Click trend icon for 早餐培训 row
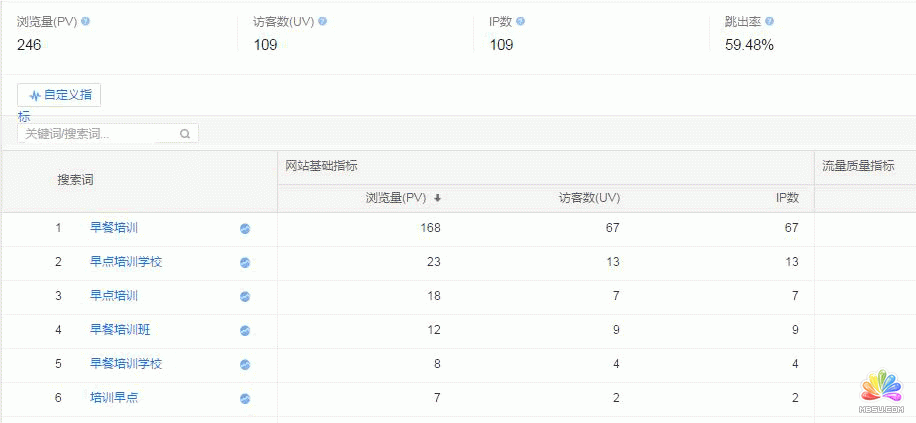 pos(245,229)
